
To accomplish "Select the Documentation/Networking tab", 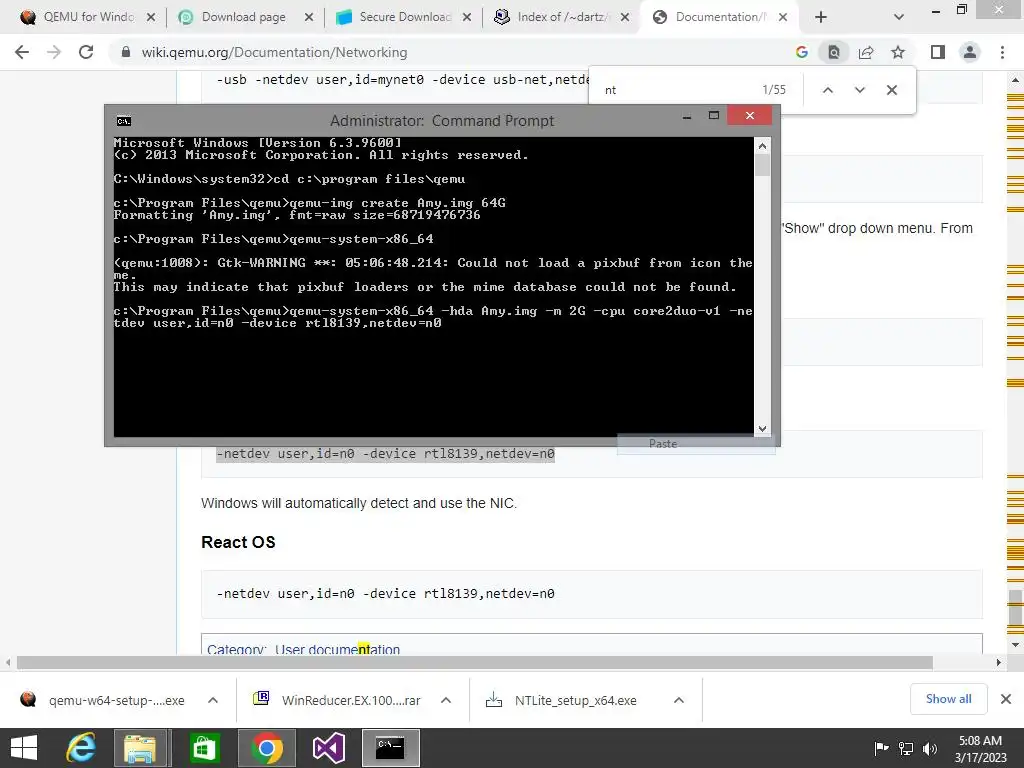I will [718, 17].
